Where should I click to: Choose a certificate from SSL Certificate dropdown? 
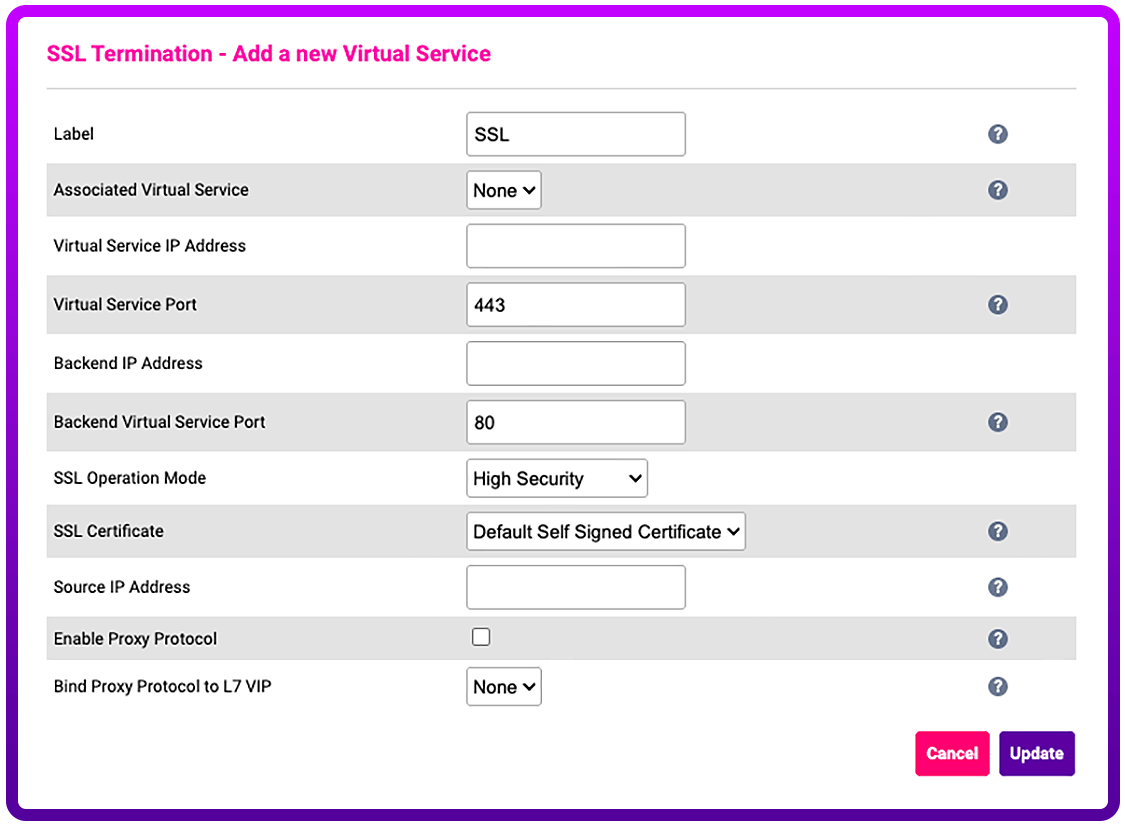pos(606,532)
